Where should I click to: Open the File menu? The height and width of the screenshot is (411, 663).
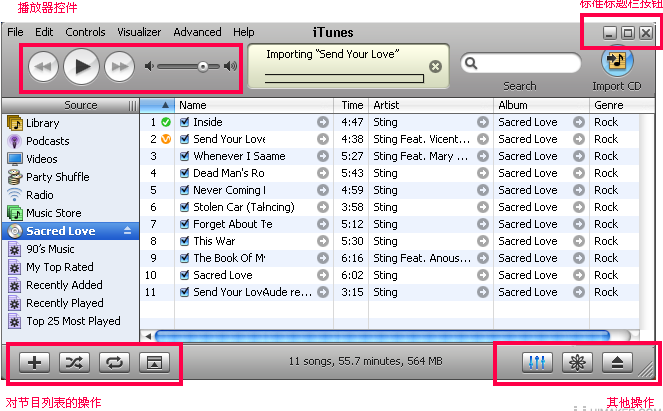point(16,32)
